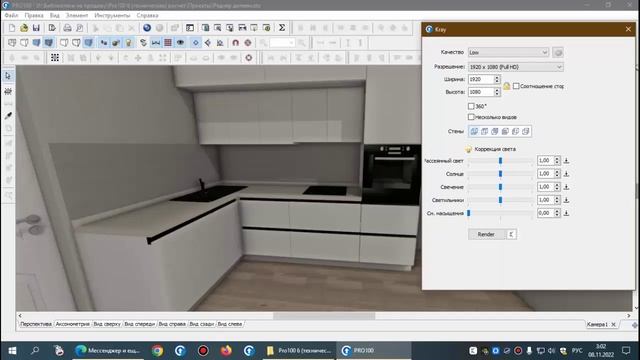Click the light bulb next to Коррекция света
The height and width of the screenshot is (360, 640).
(x=469, y=149)
